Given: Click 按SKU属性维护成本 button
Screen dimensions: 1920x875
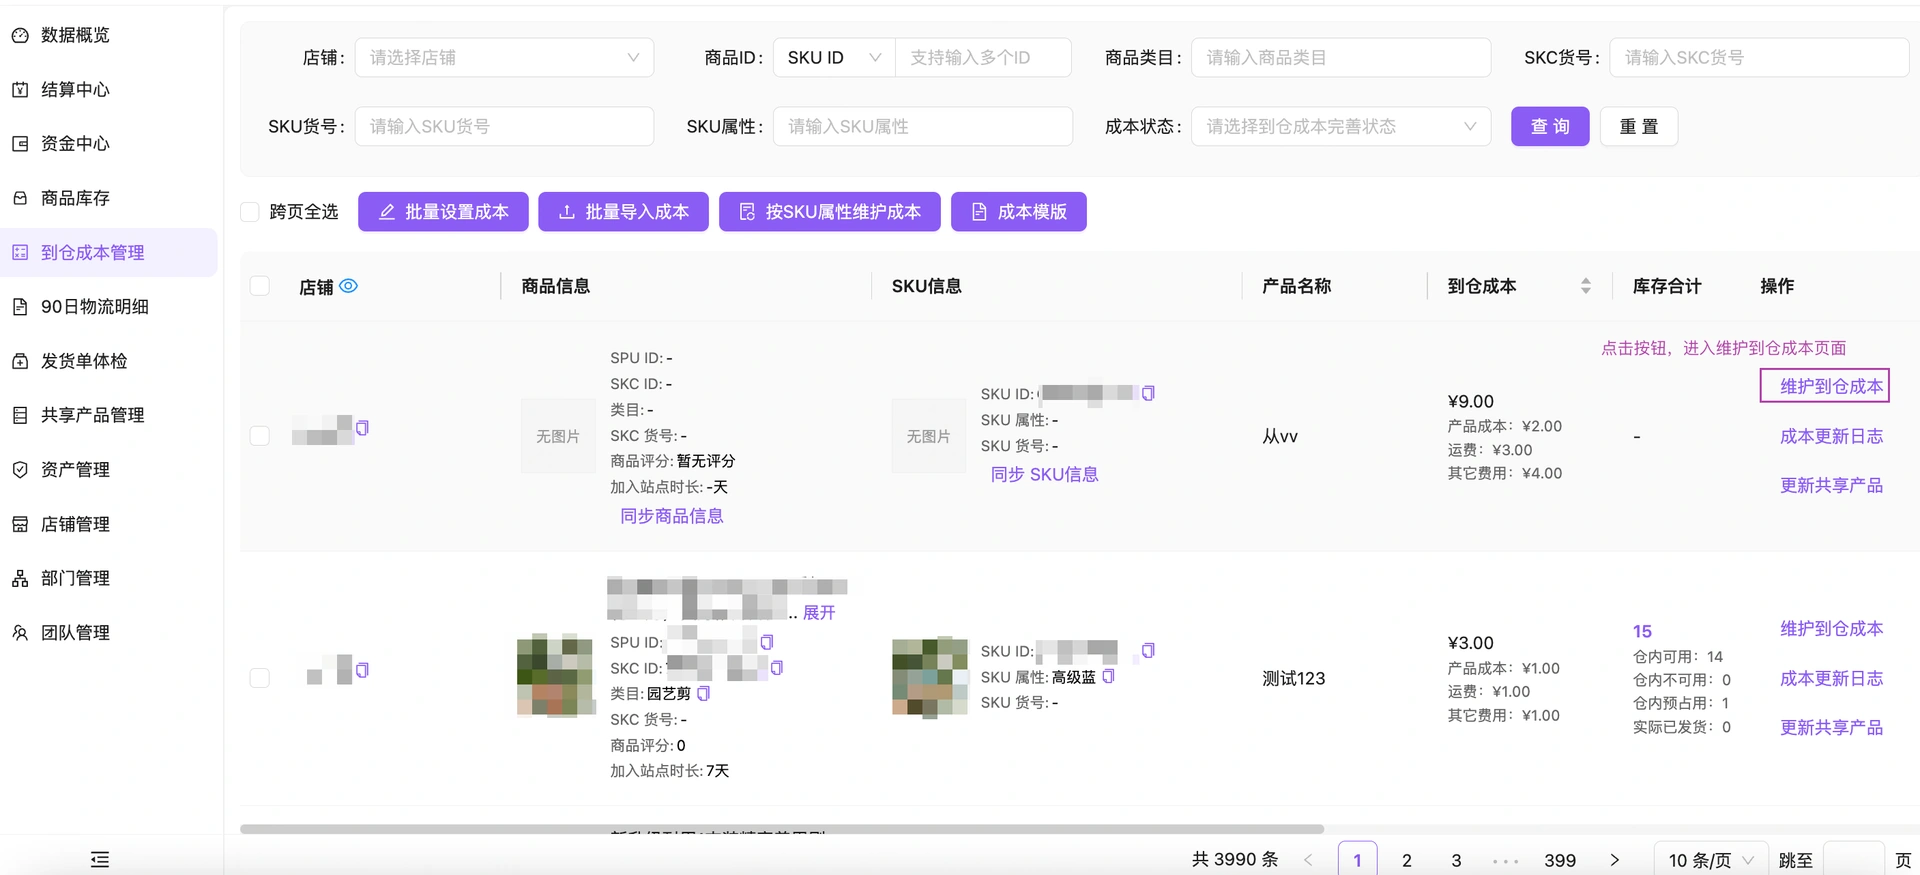Looking at the screenshot, I should [x=830, y=212].
